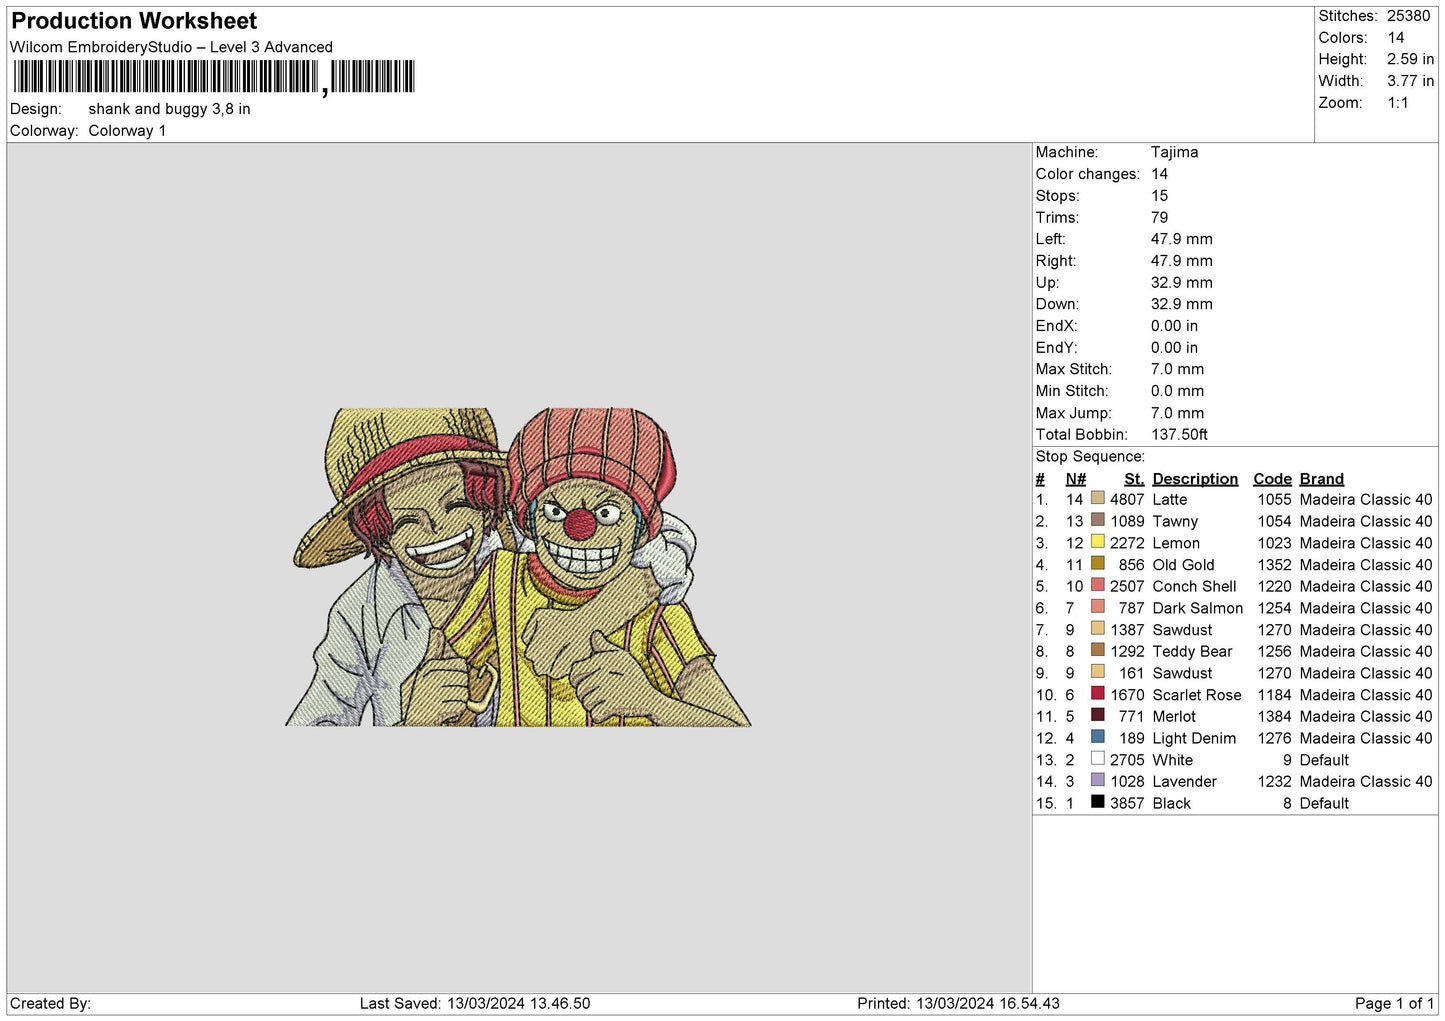
Task: Click the Merlot color swatch
Action: [x=1097, y=715]
